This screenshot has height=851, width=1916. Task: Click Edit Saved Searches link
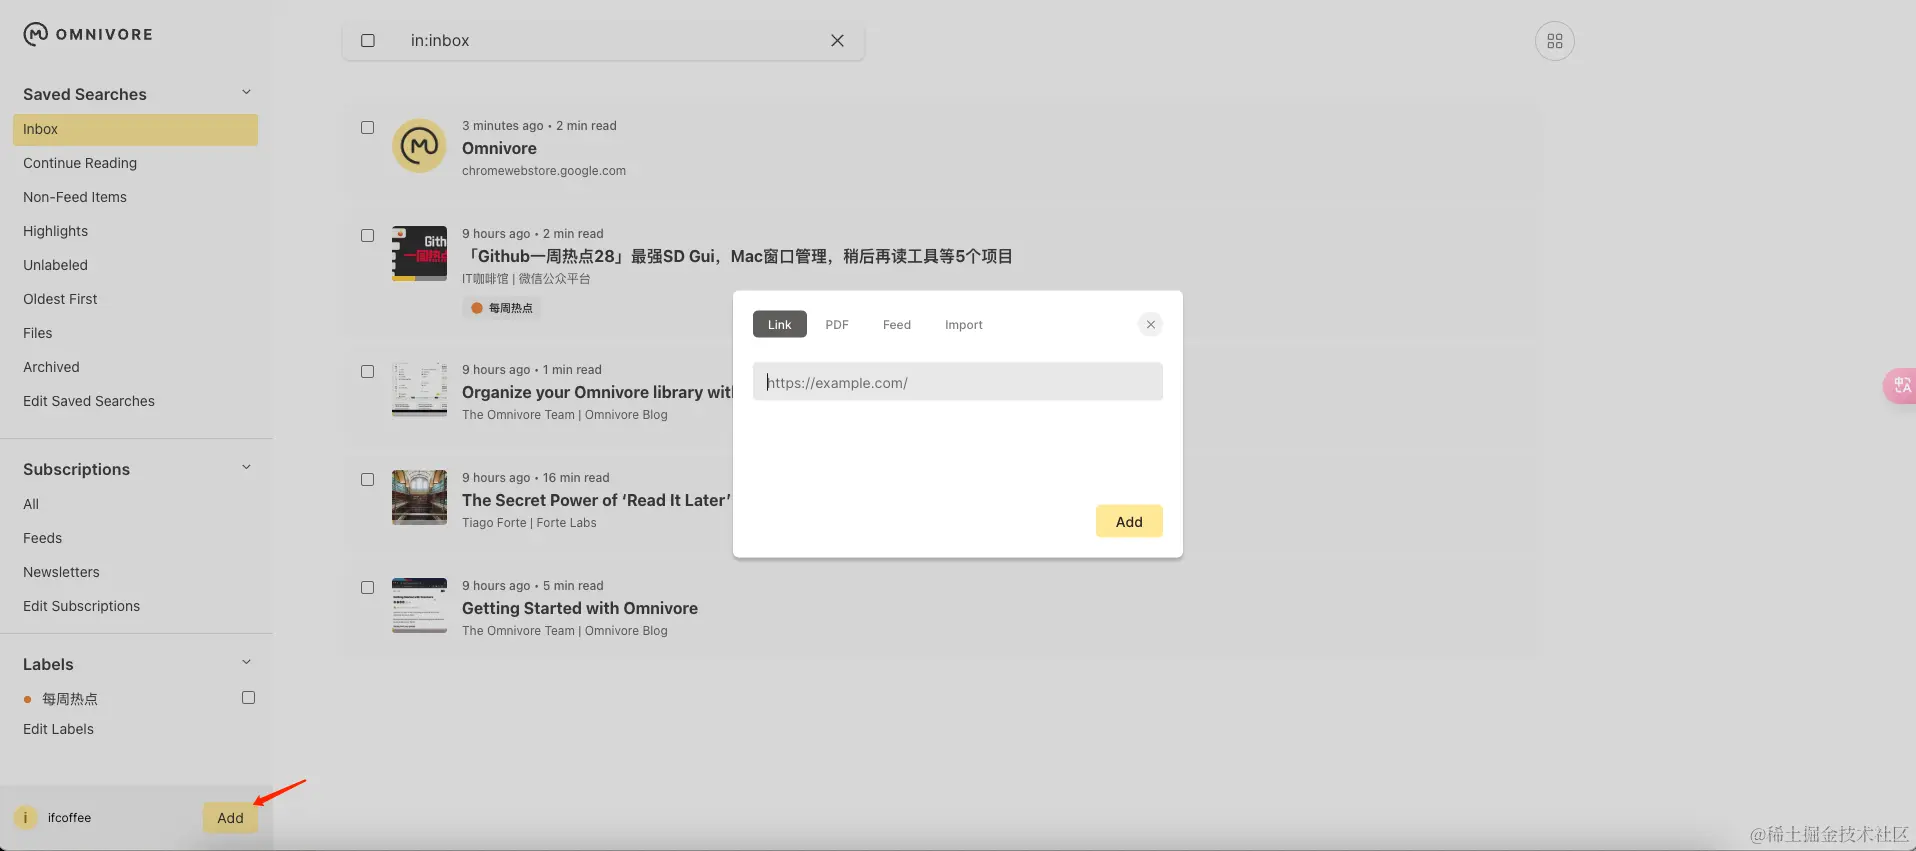pyautogui.click(x=89, y=401)
